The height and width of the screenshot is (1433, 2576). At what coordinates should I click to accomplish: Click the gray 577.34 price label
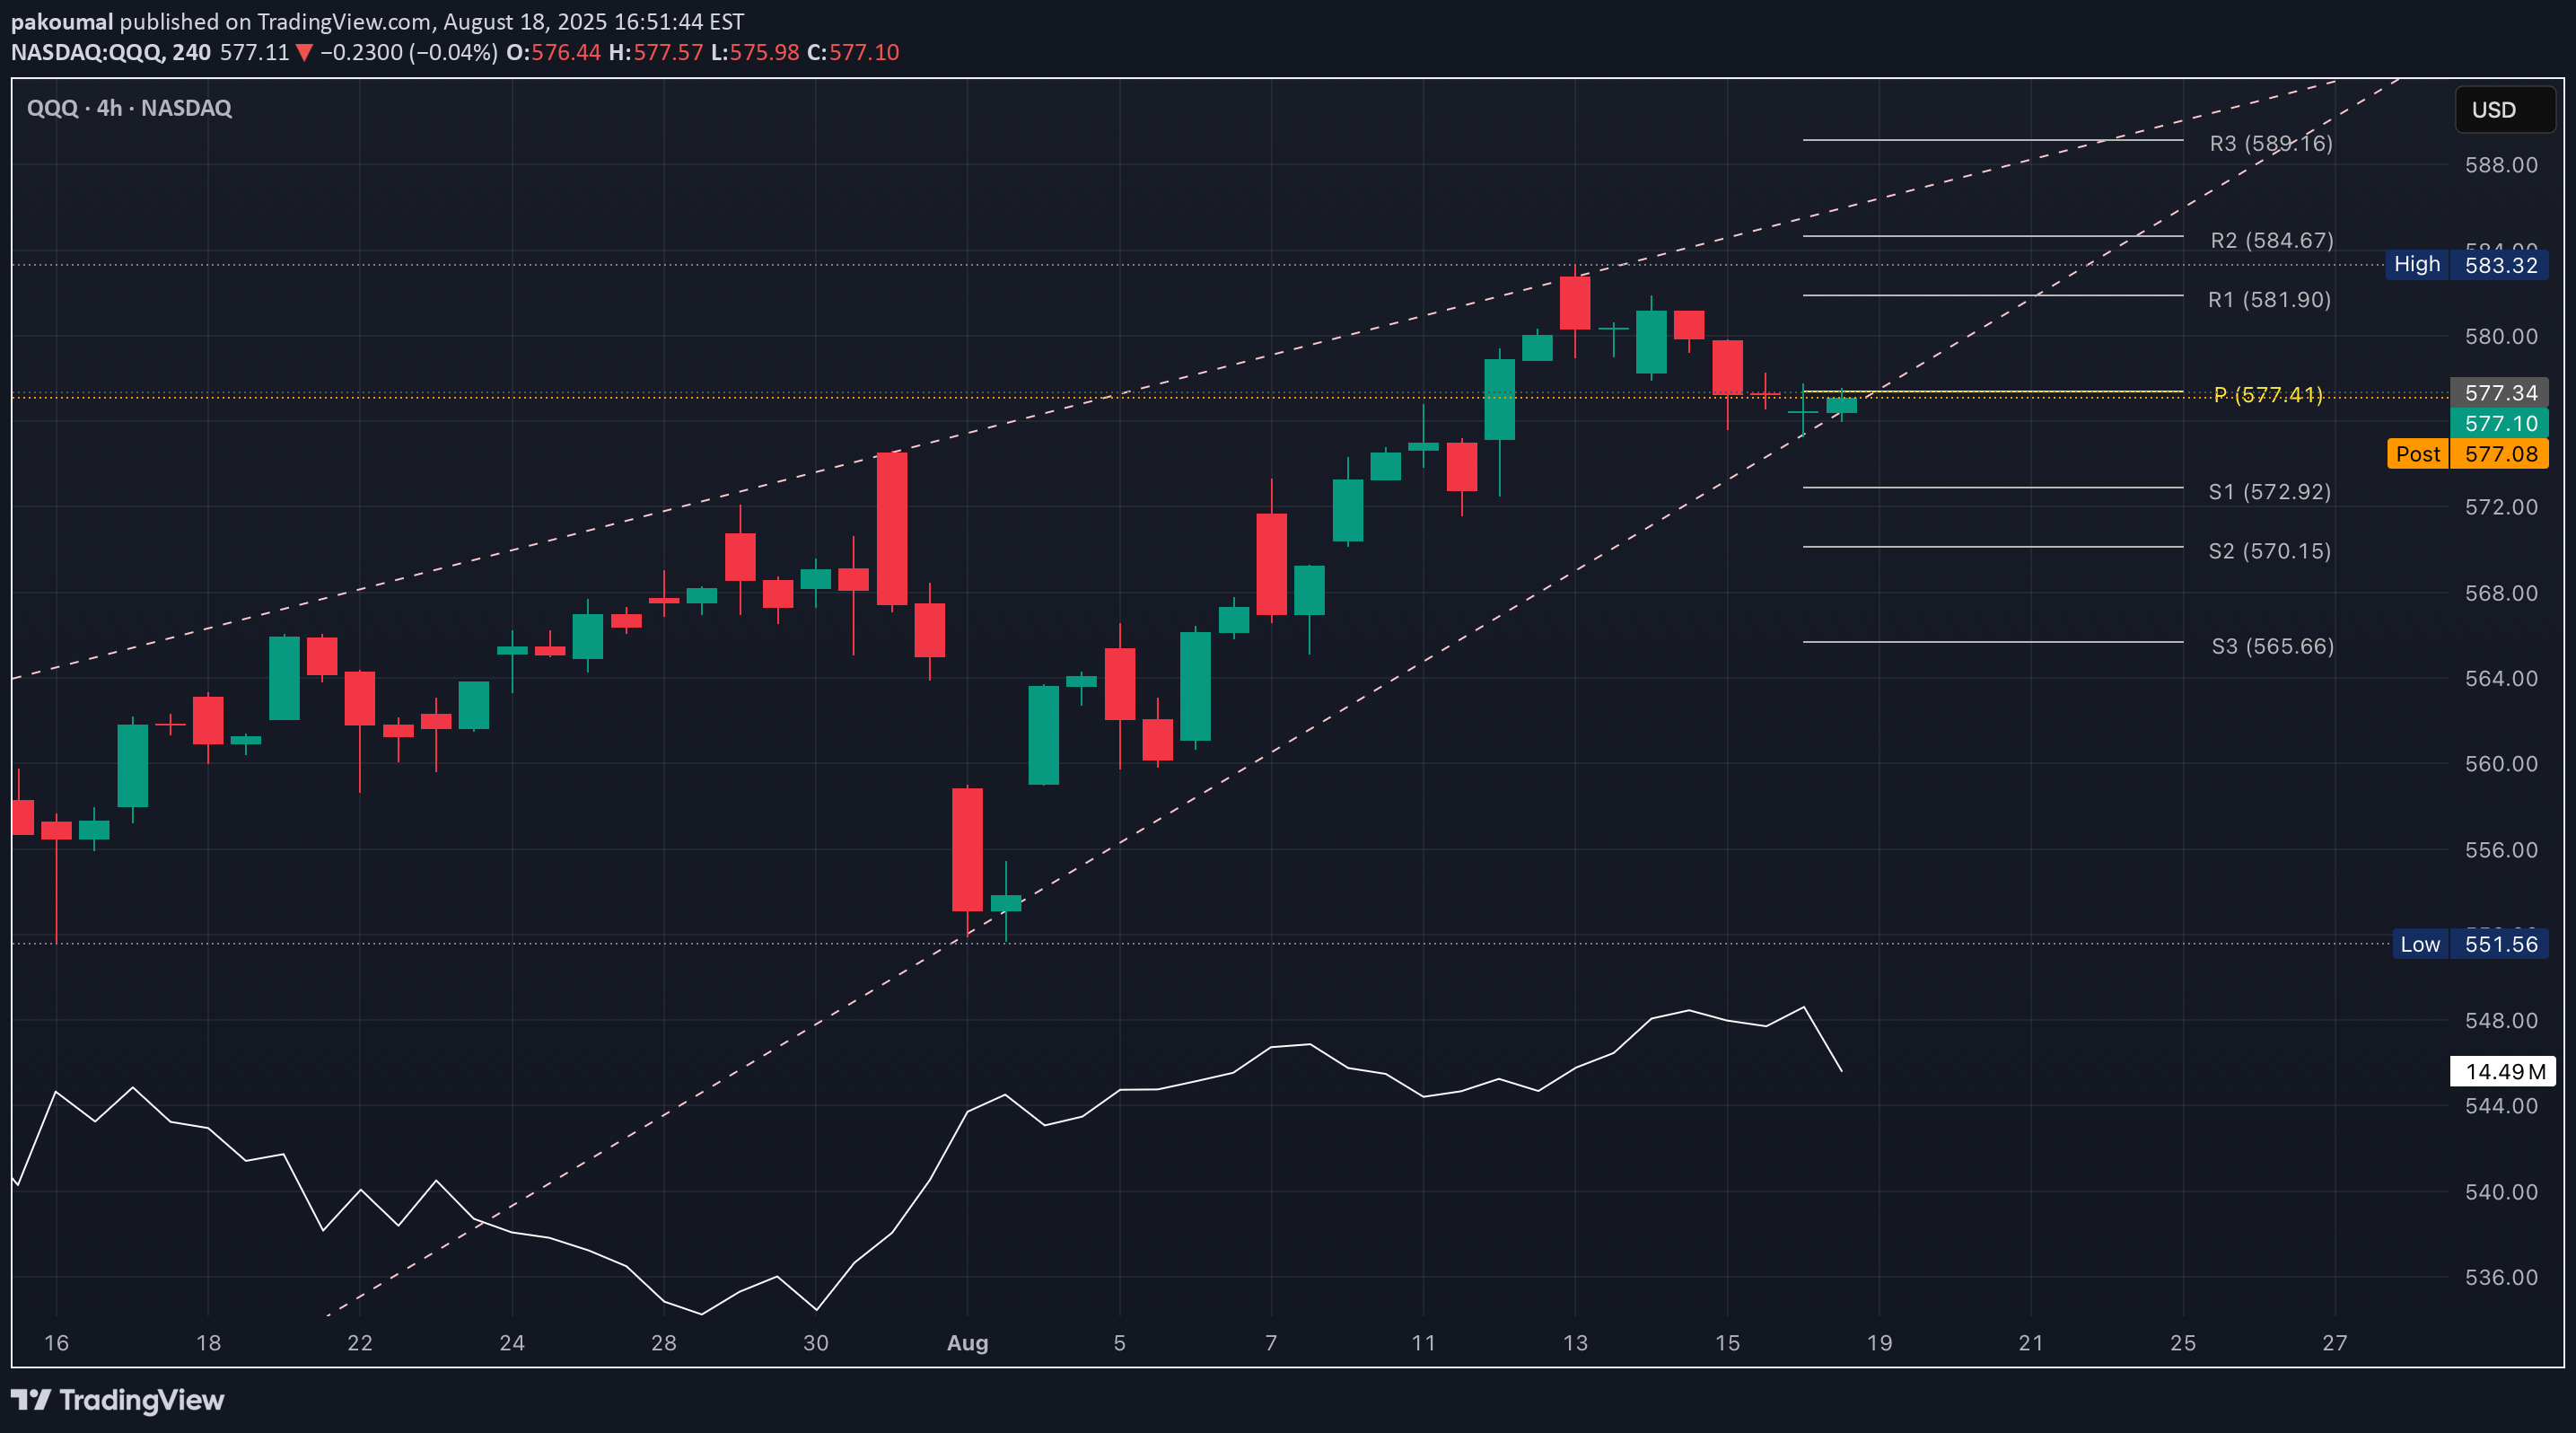(x=2499, y=393)
